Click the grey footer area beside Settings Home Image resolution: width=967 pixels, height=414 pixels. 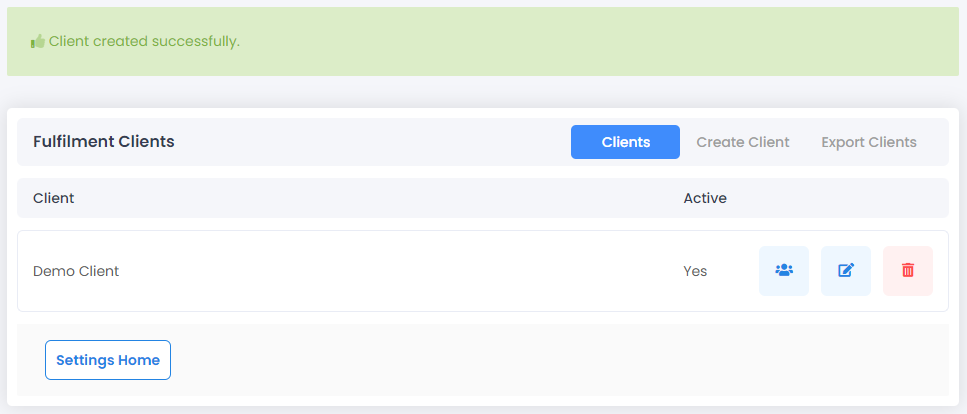click(x=555, y=360)
